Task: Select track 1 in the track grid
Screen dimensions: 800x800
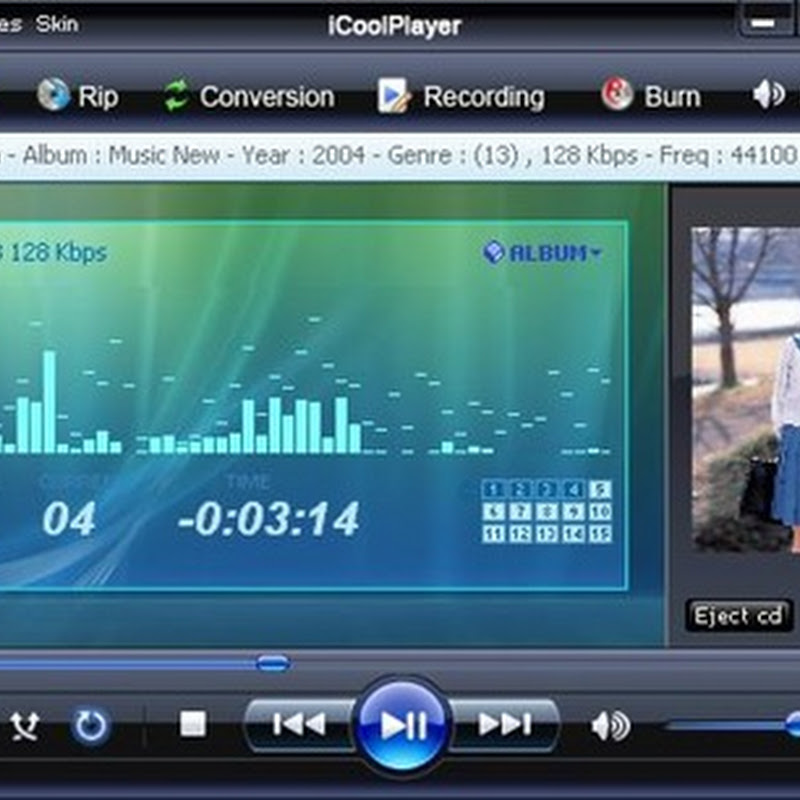Action: point(493,490)
